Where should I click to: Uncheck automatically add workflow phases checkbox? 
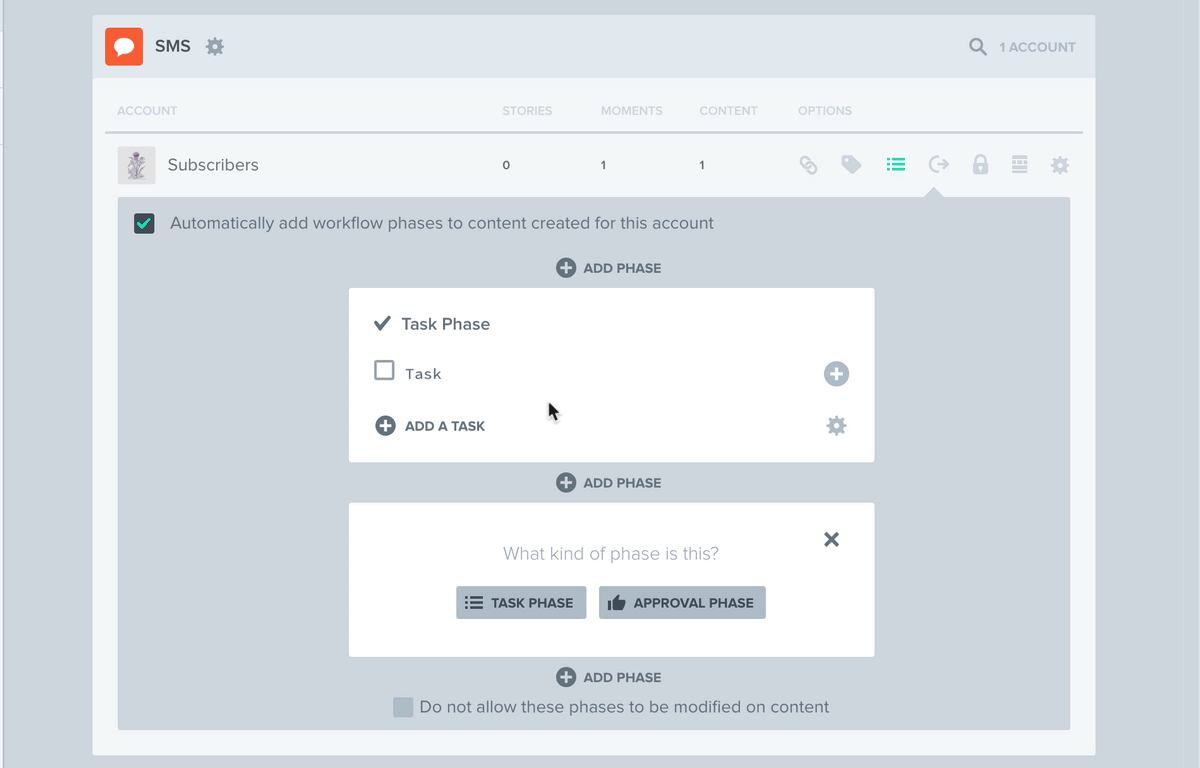pos(144,223)
